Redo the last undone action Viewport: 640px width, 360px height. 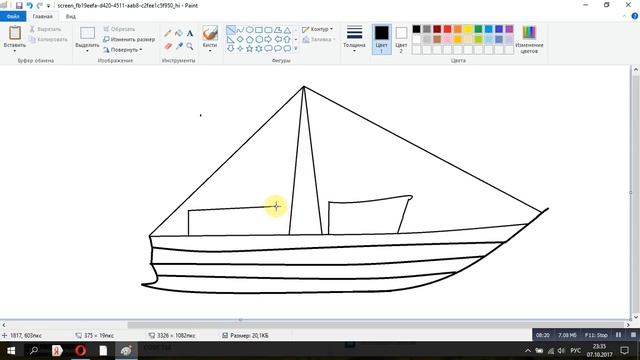point(40,6)
